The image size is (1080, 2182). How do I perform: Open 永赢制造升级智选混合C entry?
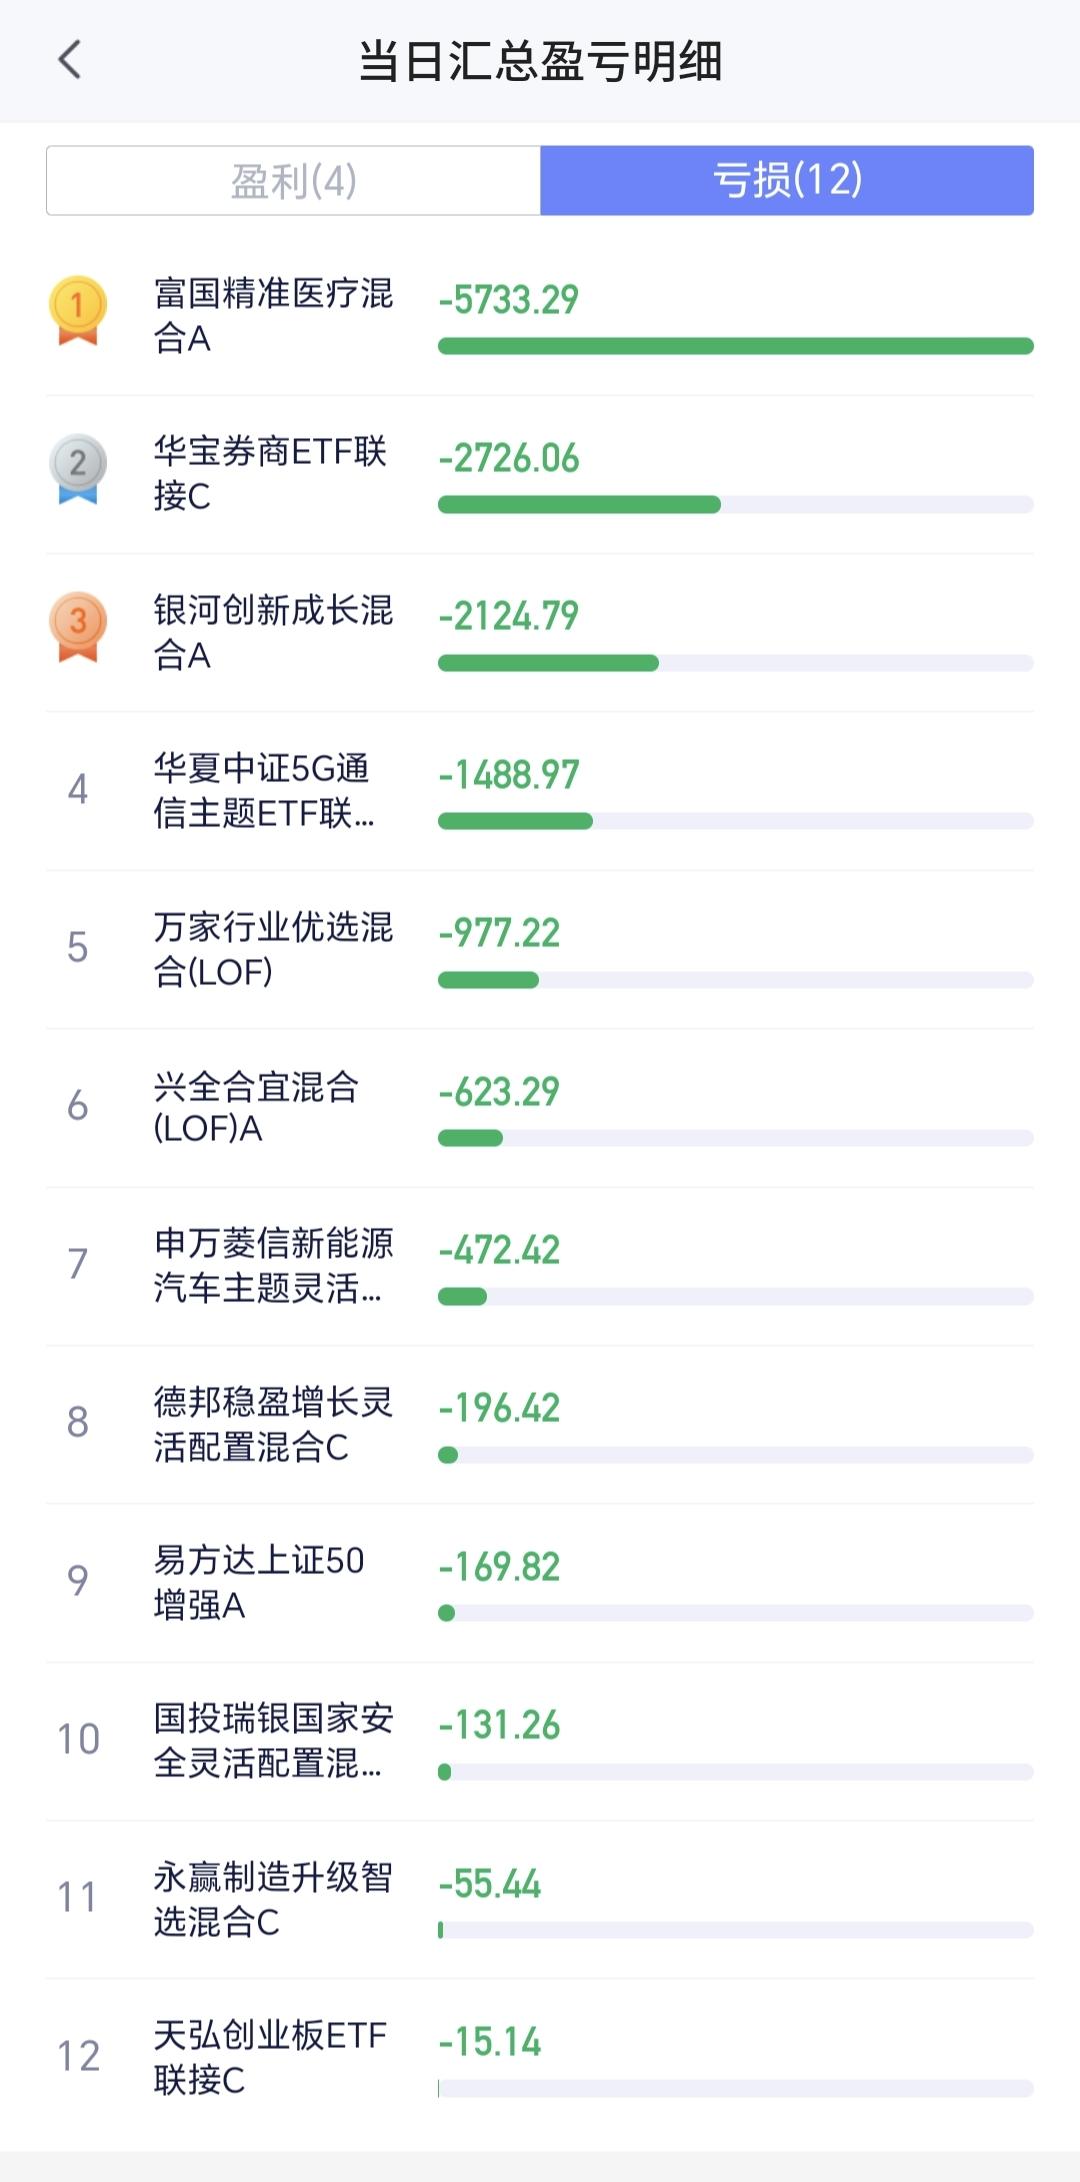click(x=540, y=1899)
